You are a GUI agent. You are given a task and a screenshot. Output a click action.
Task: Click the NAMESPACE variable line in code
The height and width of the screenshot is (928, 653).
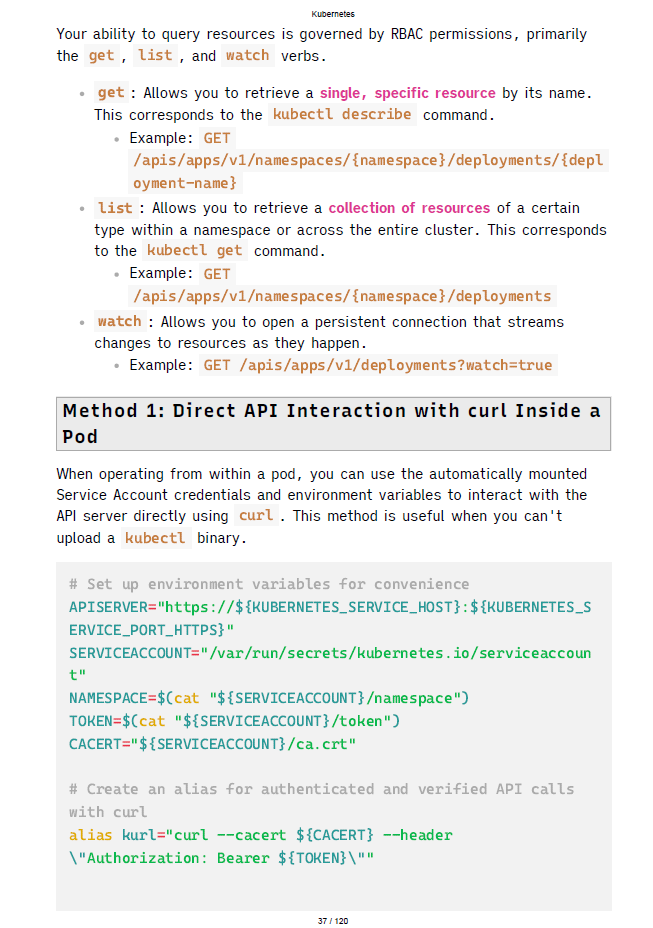coord(268,698)
